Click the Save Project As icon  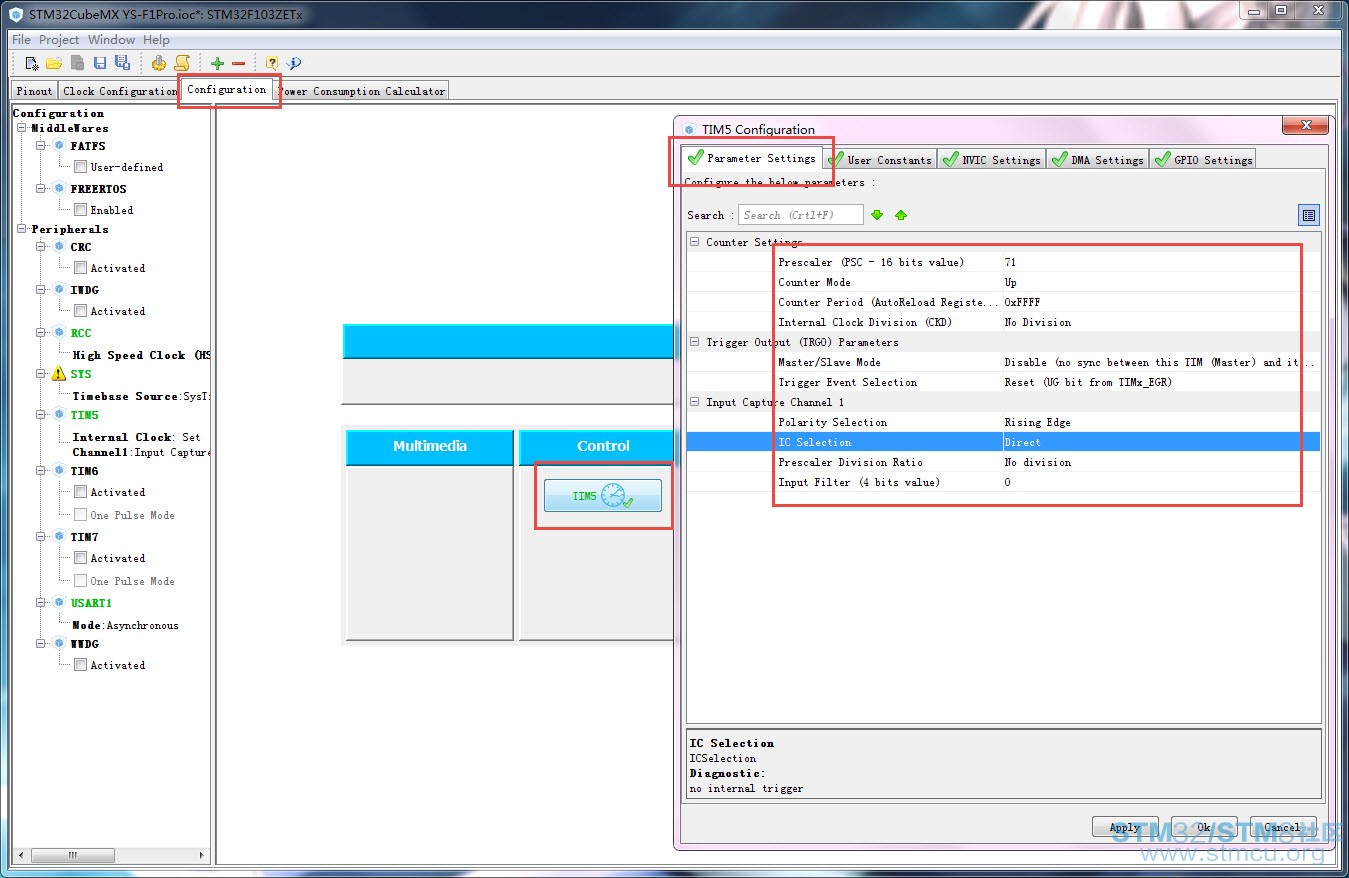coord(122,63)
